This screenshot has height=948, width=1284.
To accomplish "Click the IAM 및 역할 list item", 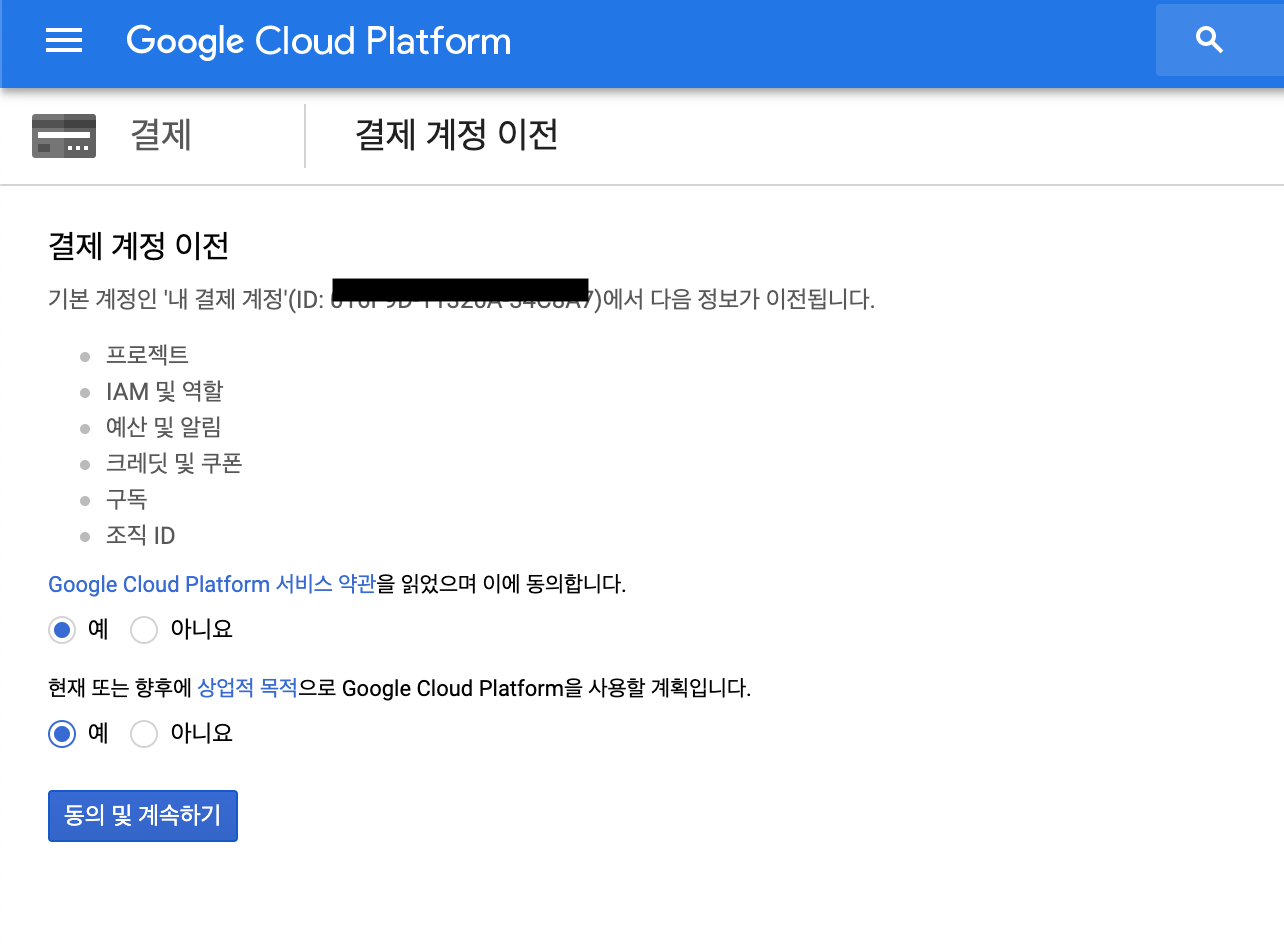I will [164, 391].
